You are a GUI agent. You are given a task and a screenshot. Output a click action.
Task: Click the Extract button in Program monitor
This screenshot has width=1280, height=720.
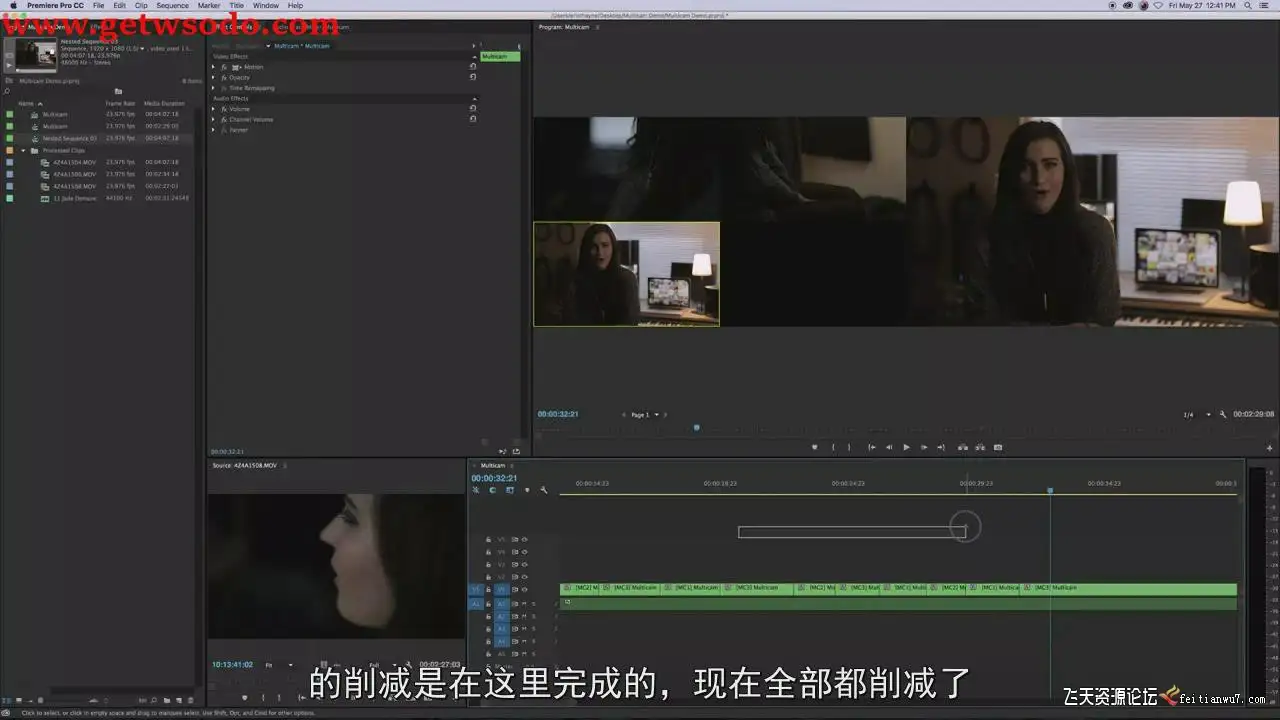coord(980,447)
